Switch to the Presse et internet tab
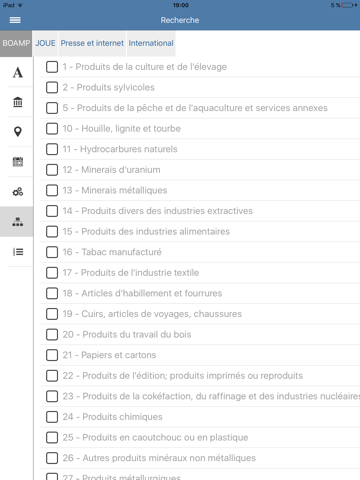Image resolution: width=360 pixels, height=480 pixels. [x=92, y=43]
